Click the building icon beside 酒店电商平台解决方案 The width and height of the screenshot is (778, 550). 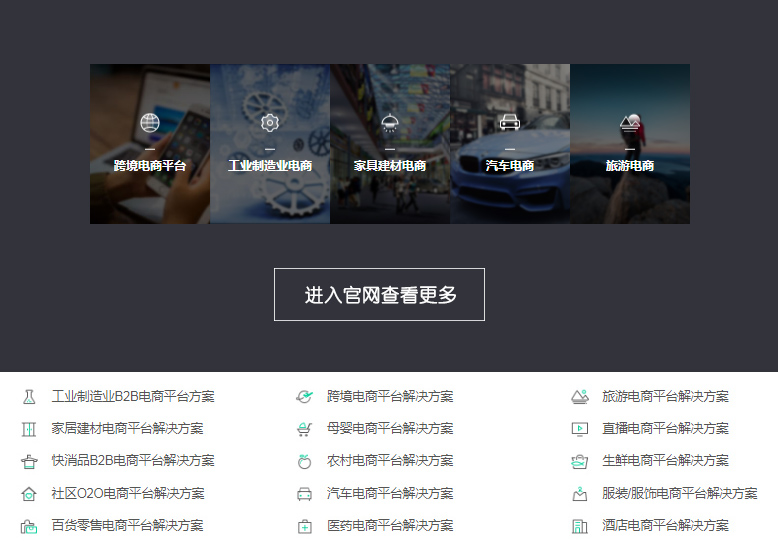[580, 526]
